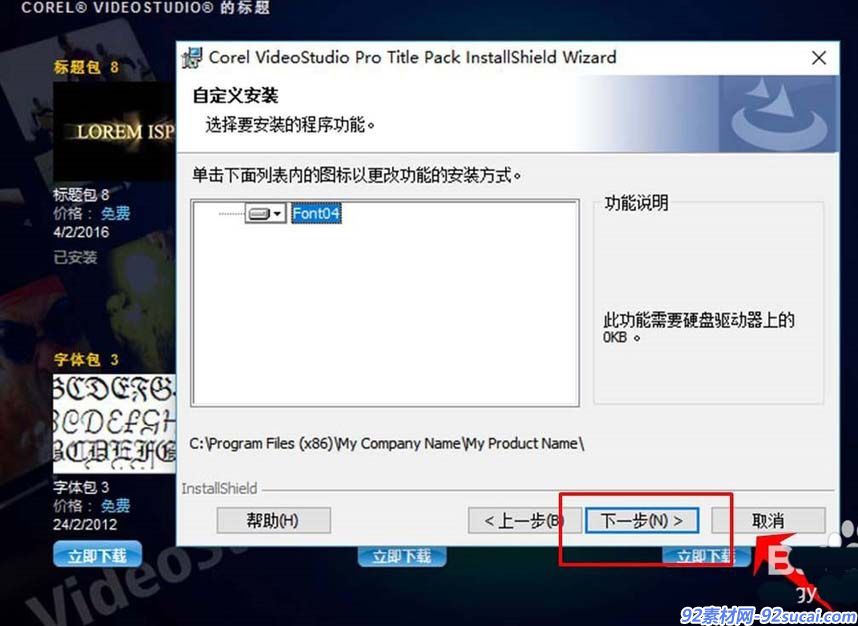
Task: Click the 免费 price under 字体包 3
Action: point(115,505)
